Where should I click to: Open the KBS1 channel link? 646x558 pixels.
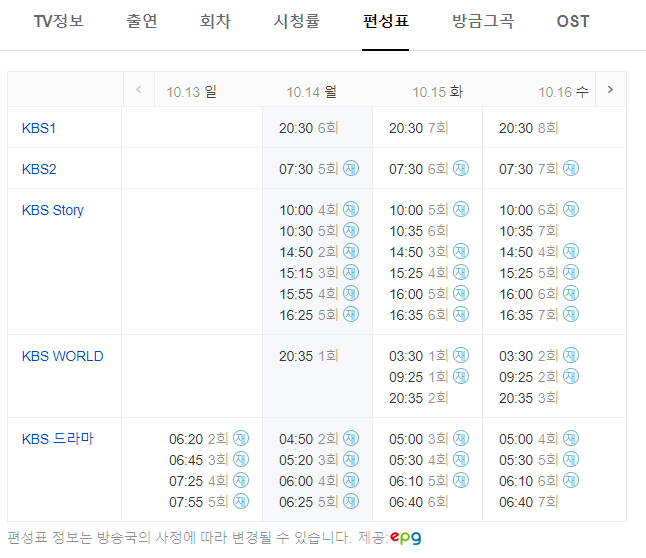[x=39, y=128]
